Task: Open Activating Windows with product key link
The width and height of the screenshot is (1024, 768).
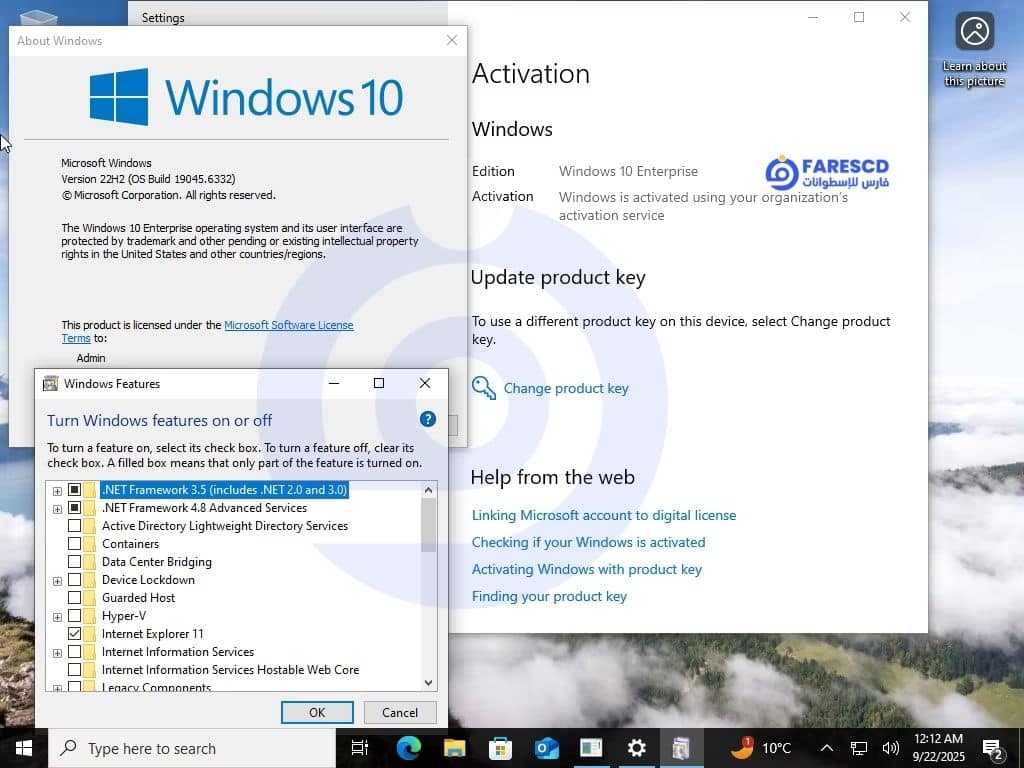Action: [x=586, y=569]
